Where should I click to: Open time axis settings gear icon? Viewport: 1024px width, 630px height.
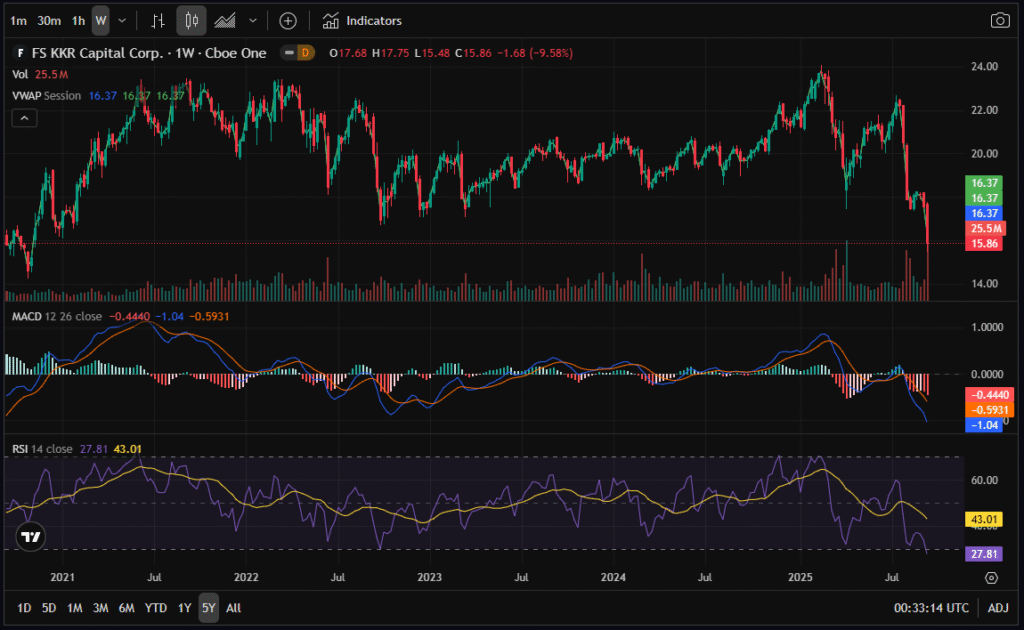pyautogui.click(x=991, y=578)
